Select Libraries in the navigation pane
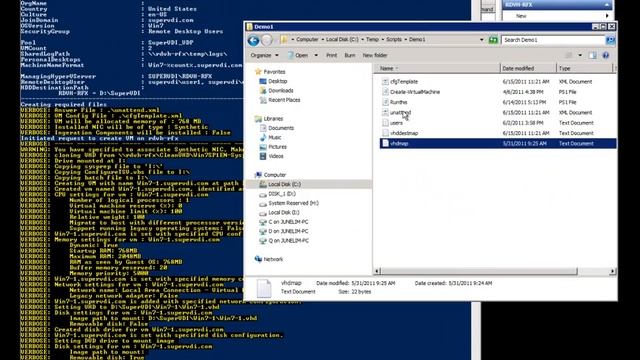The height and width of the screenshot is (360, 640). pyautogui.click(x=273, y=119)
